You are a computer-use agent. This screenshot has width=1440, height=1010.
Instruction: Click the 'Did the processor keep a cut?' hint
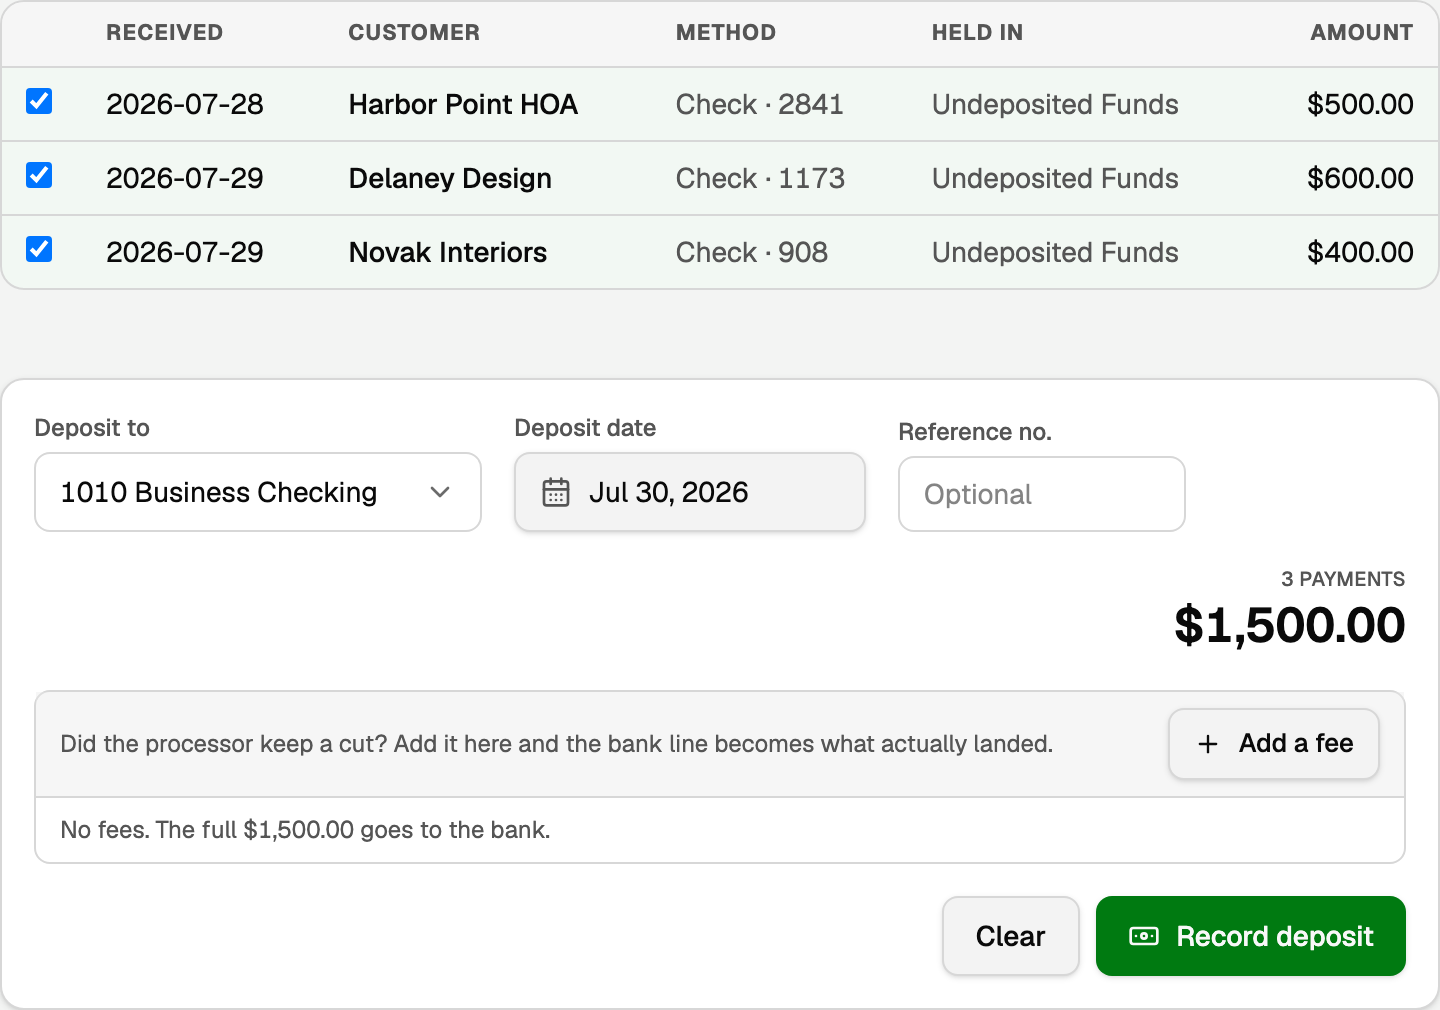tap(557, 744)
